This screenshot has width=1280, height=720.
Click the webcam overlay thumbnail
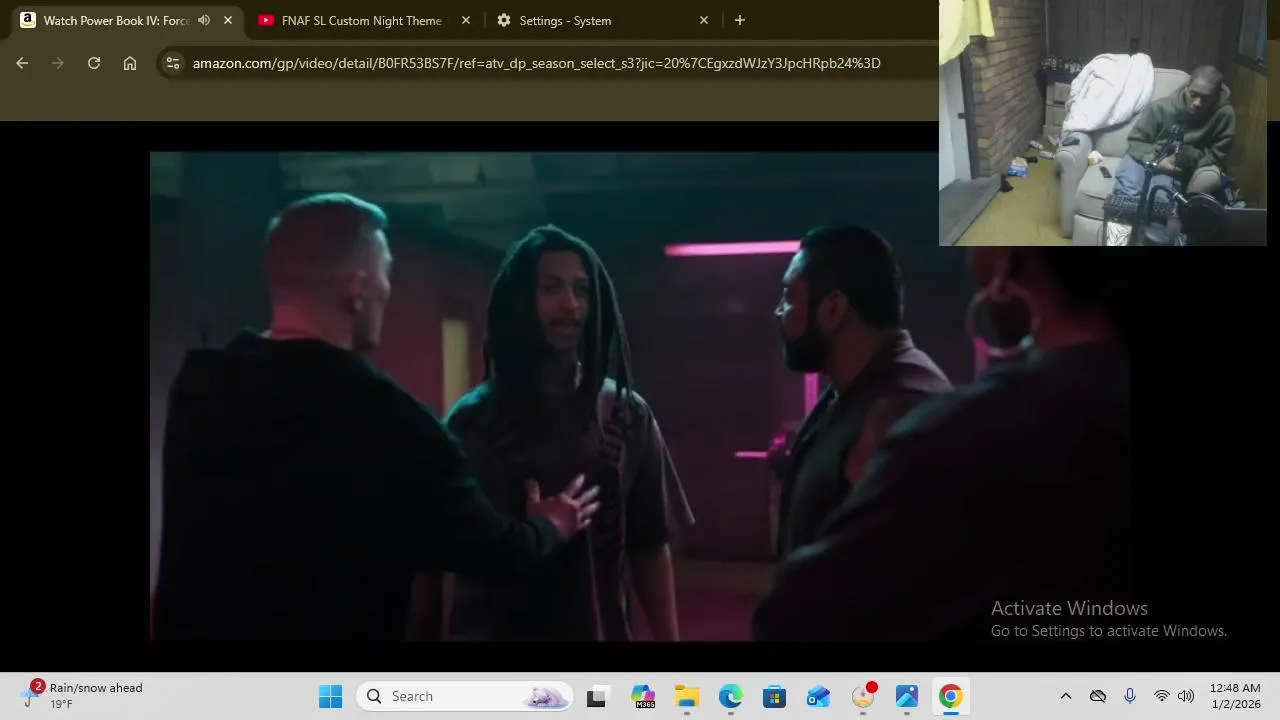tap(1103, 123)
